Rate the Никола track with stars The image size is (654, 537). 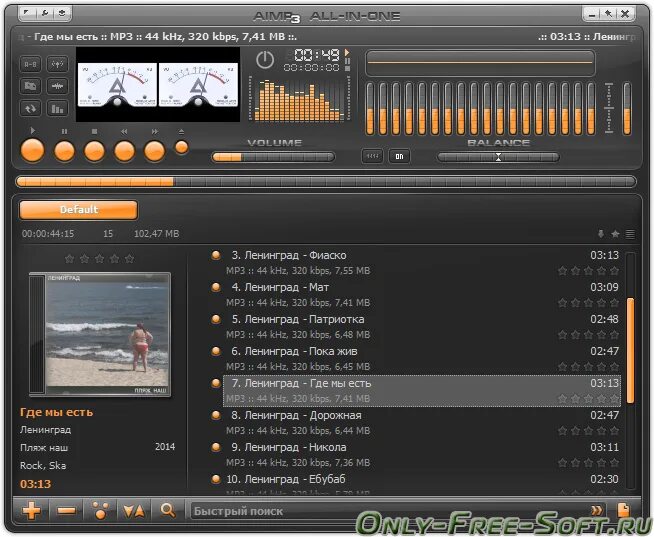point(588,463)
